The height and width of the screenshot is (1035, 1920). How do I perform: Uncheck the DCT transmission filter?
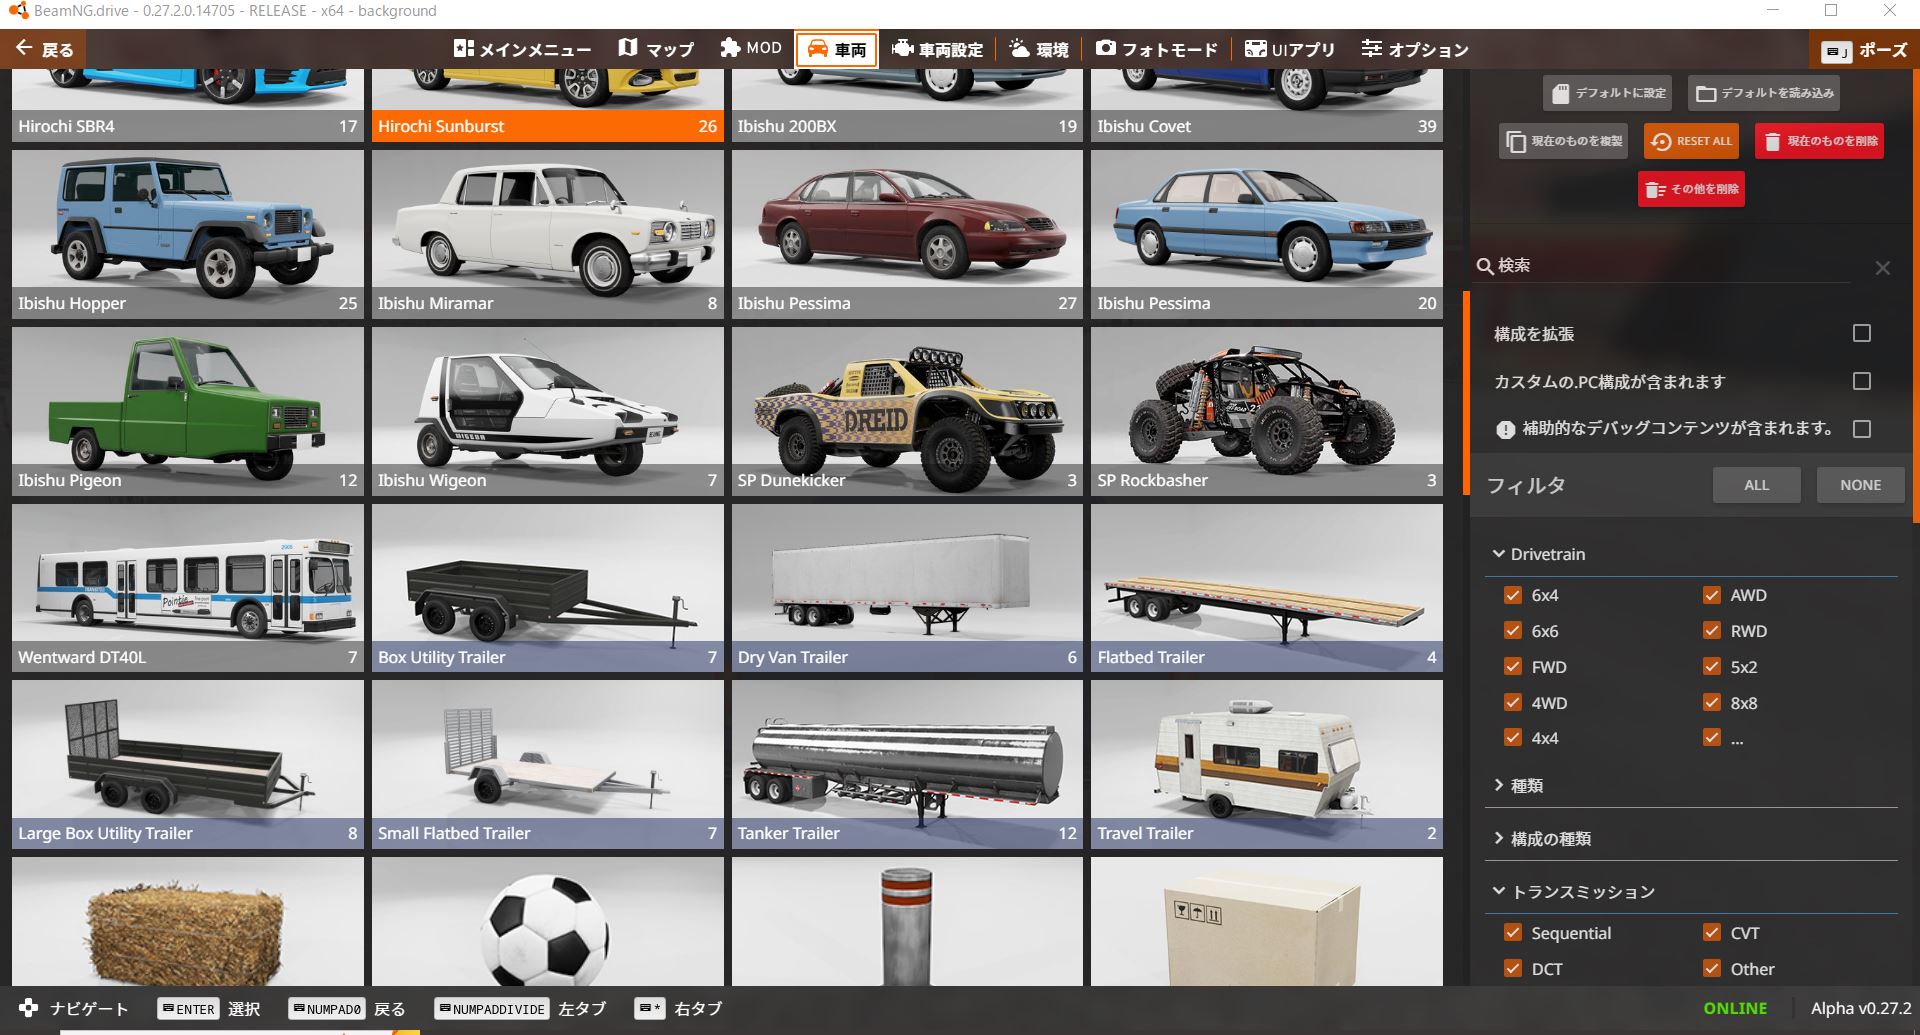[x=1513, y=969]
